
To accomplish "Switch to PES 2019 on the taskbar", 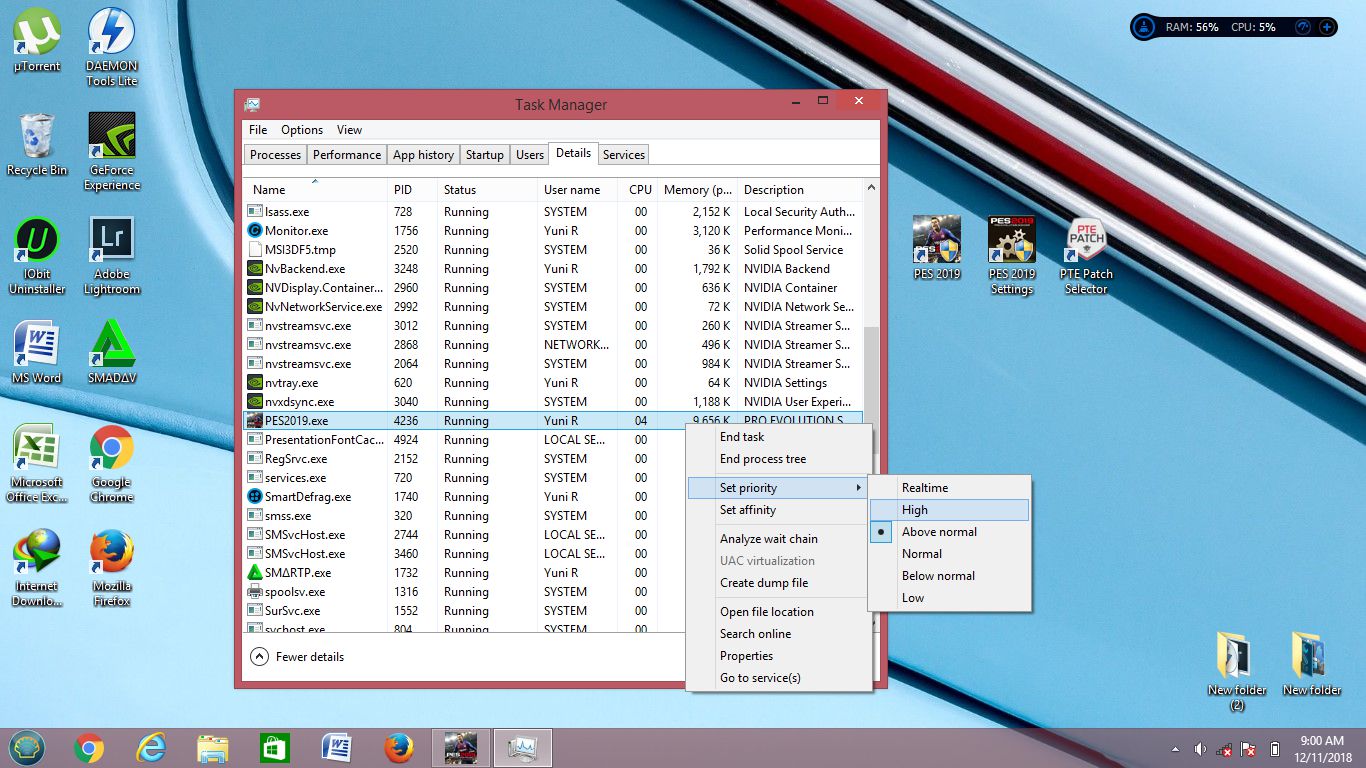I will coord(460,748).
